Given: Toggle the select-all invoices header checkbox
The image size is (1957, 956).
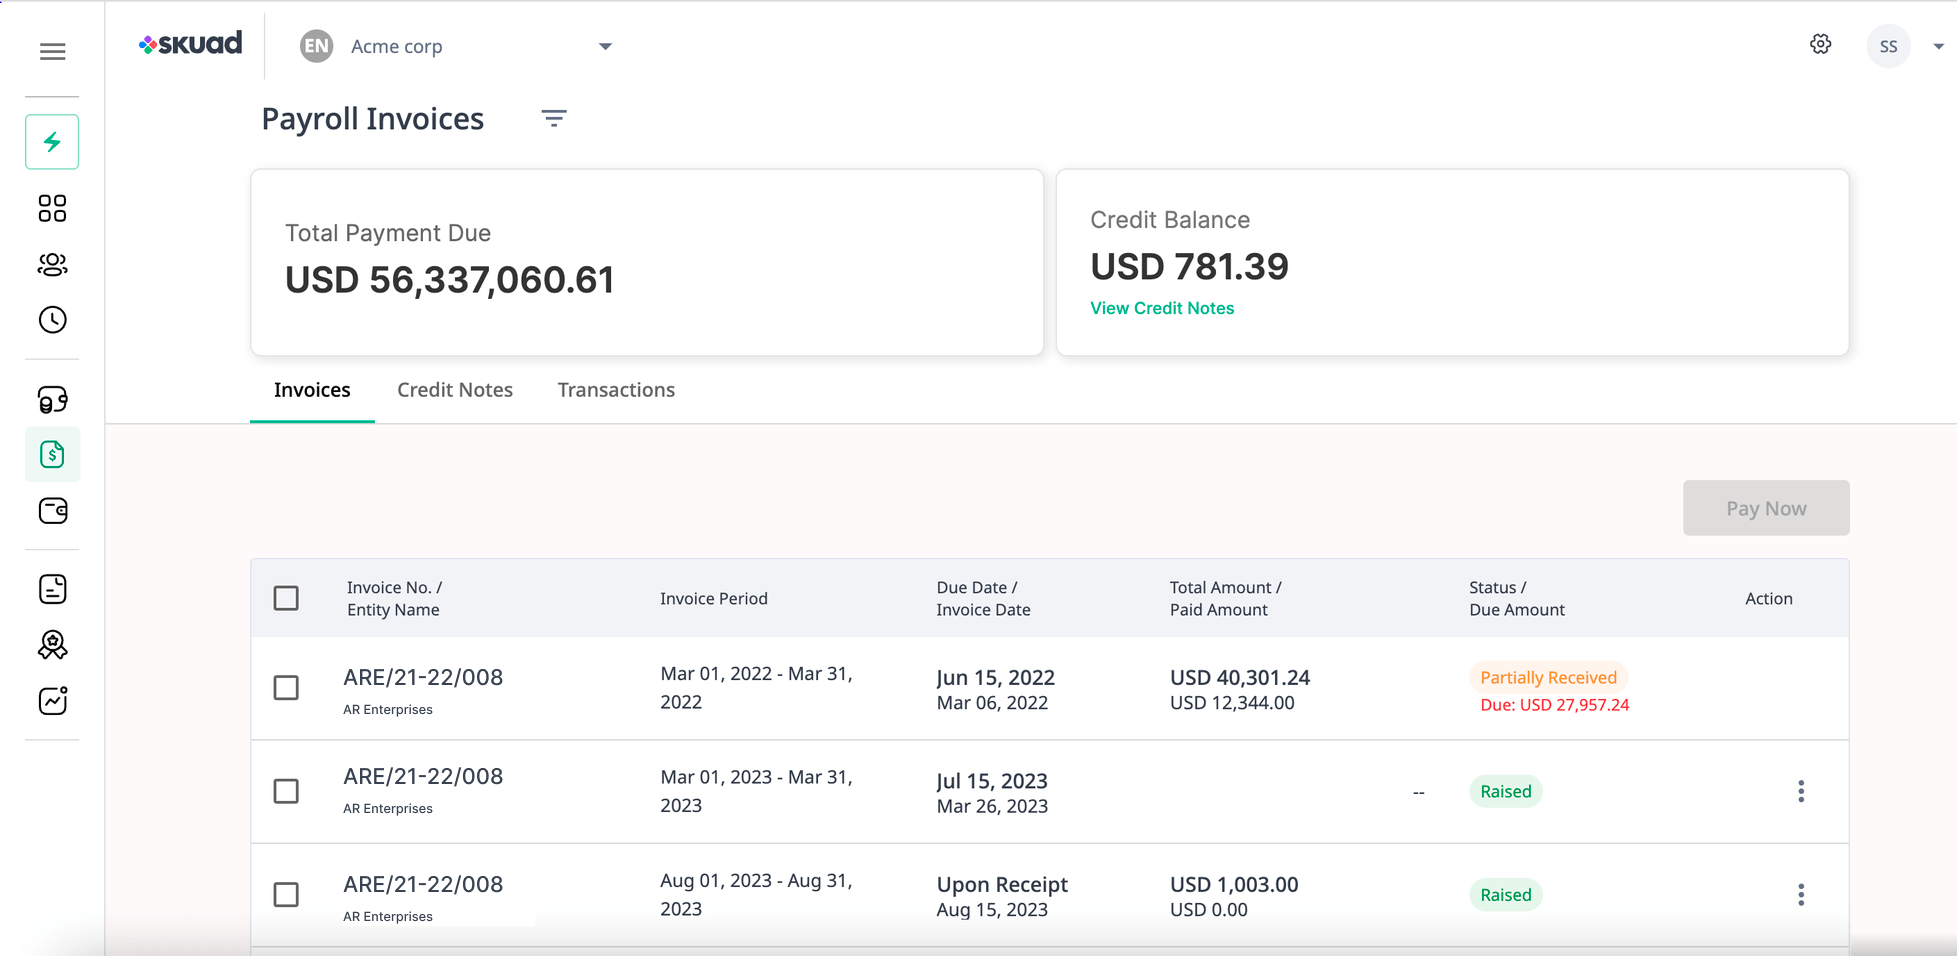Looking at the screenshot, I should tap(286, 598).
